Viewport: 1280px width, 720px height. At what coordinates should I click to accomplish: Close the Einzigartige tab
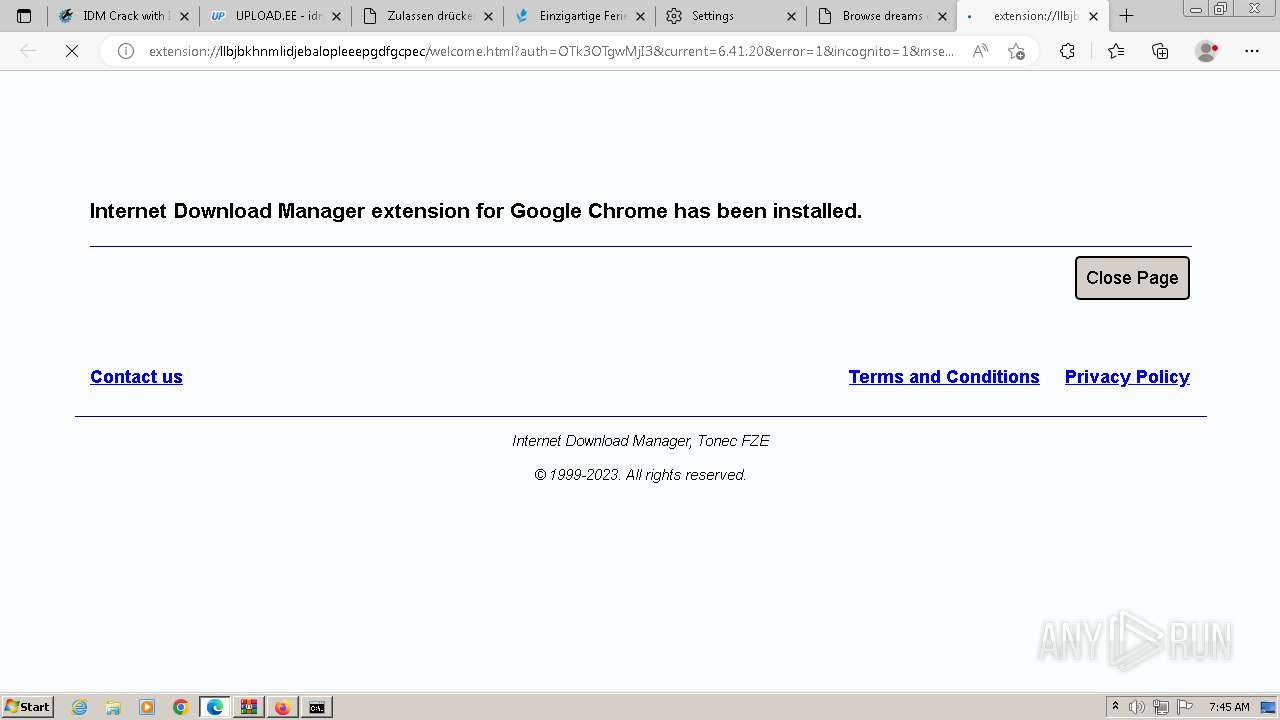[x=641, y=16]
